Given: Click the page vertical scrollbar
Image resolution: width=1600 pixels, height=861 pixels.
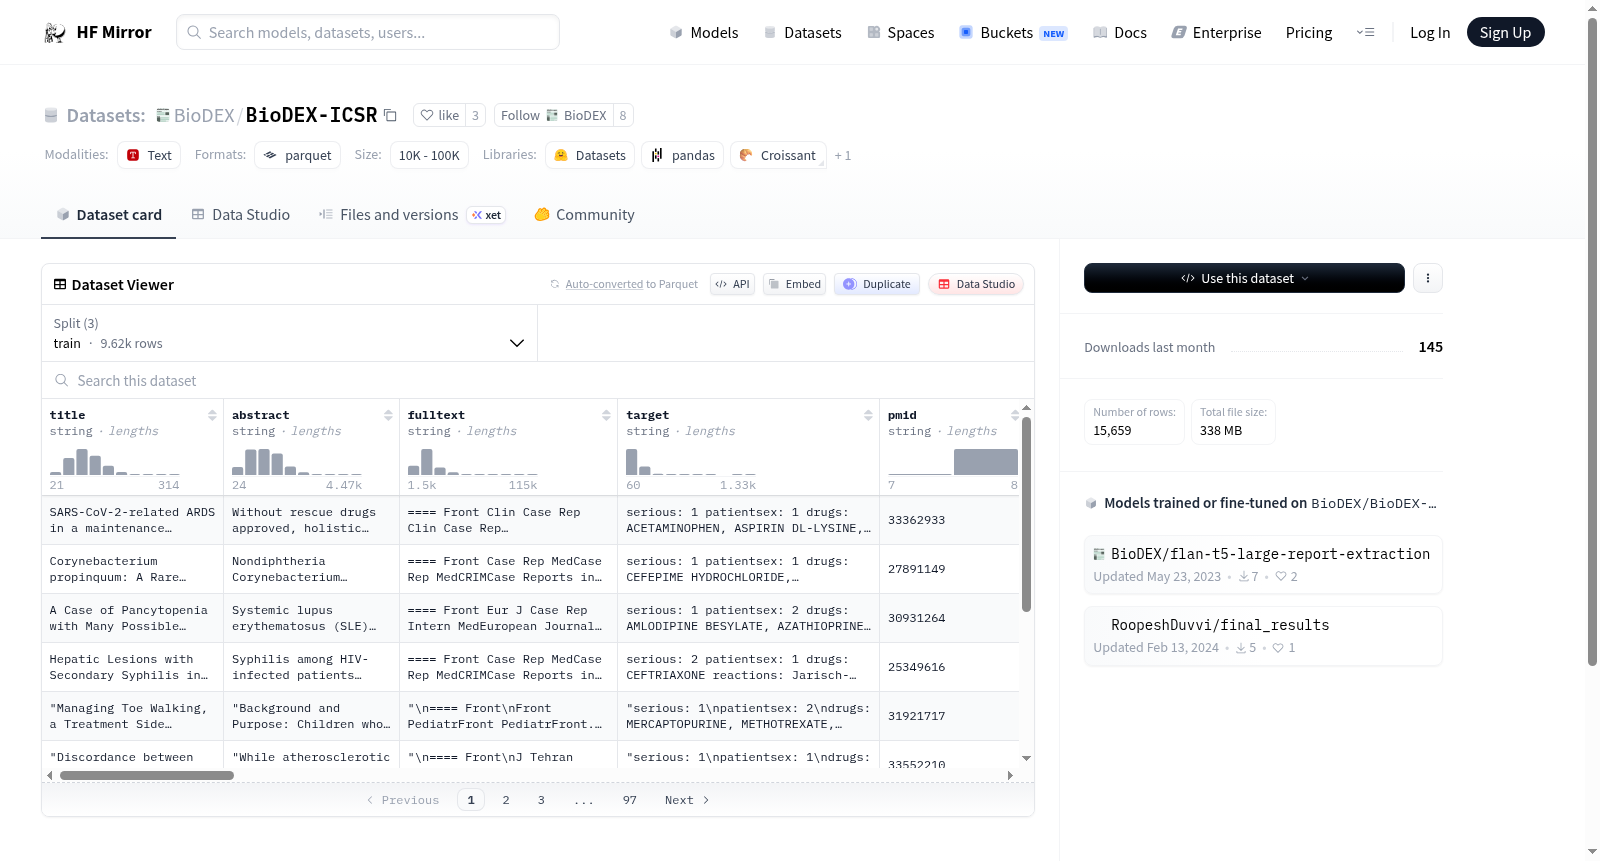Looking at the screenshot, I should [1592, 340].
